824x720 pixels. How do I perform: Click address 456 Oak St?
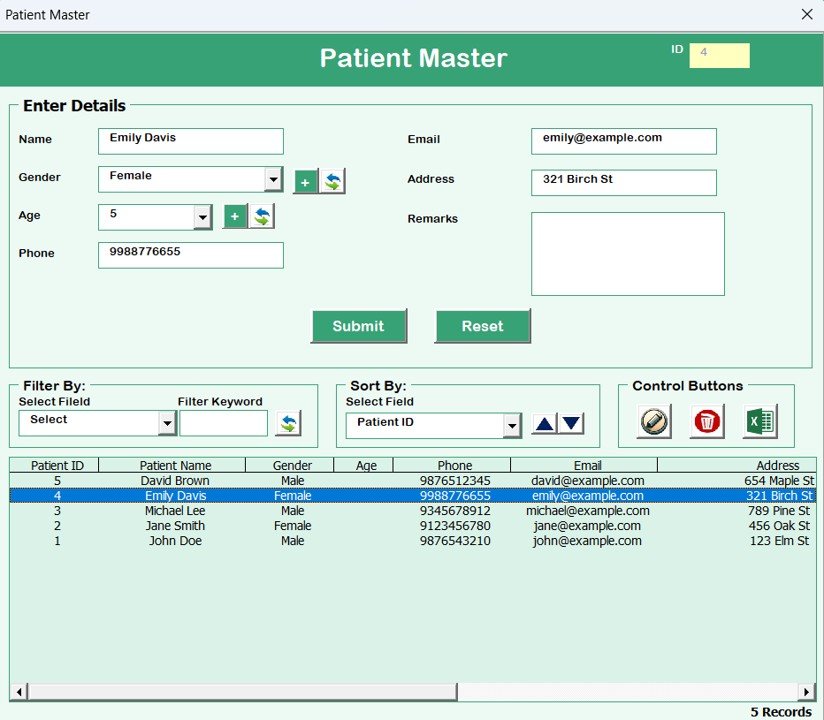click(x=779, y=526)
